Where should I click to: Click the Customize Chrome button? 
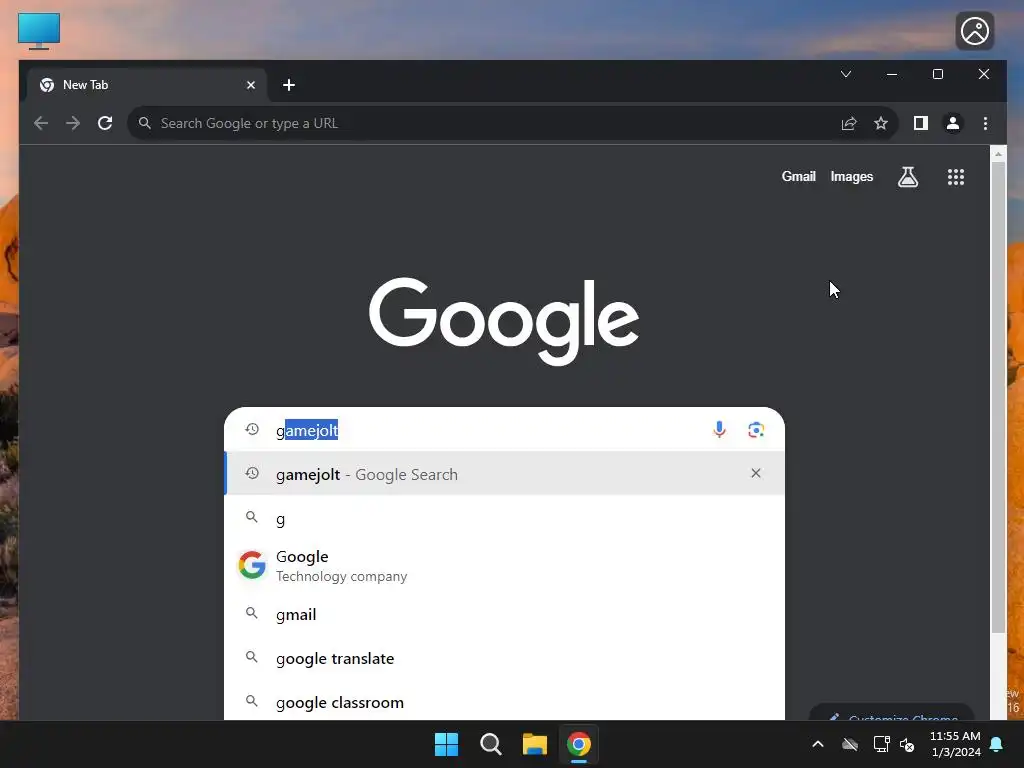click(x=891, y=713)
